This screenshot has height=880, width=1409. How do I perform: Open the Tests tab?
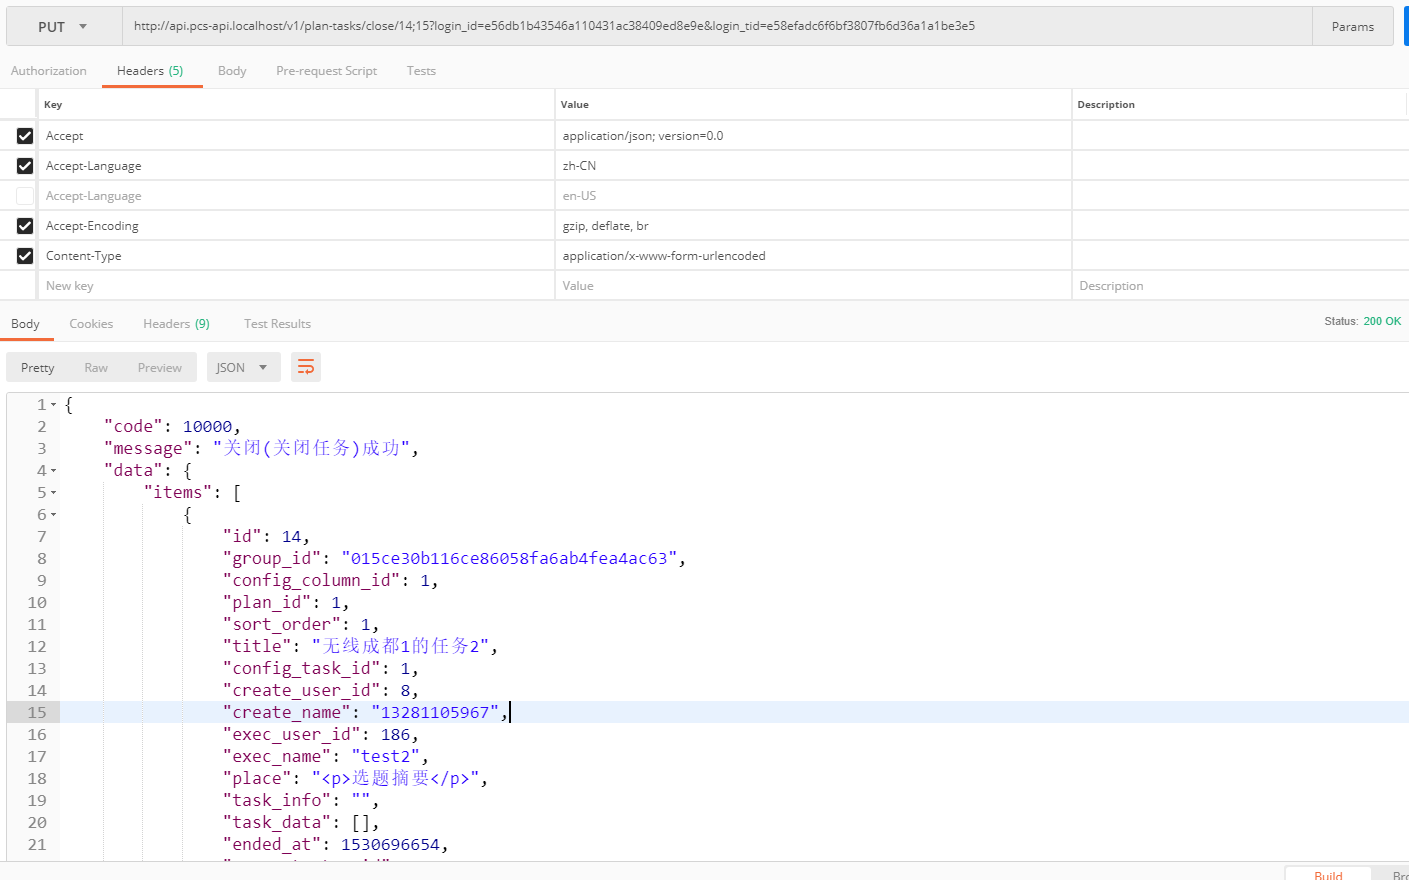click(421, 71)
